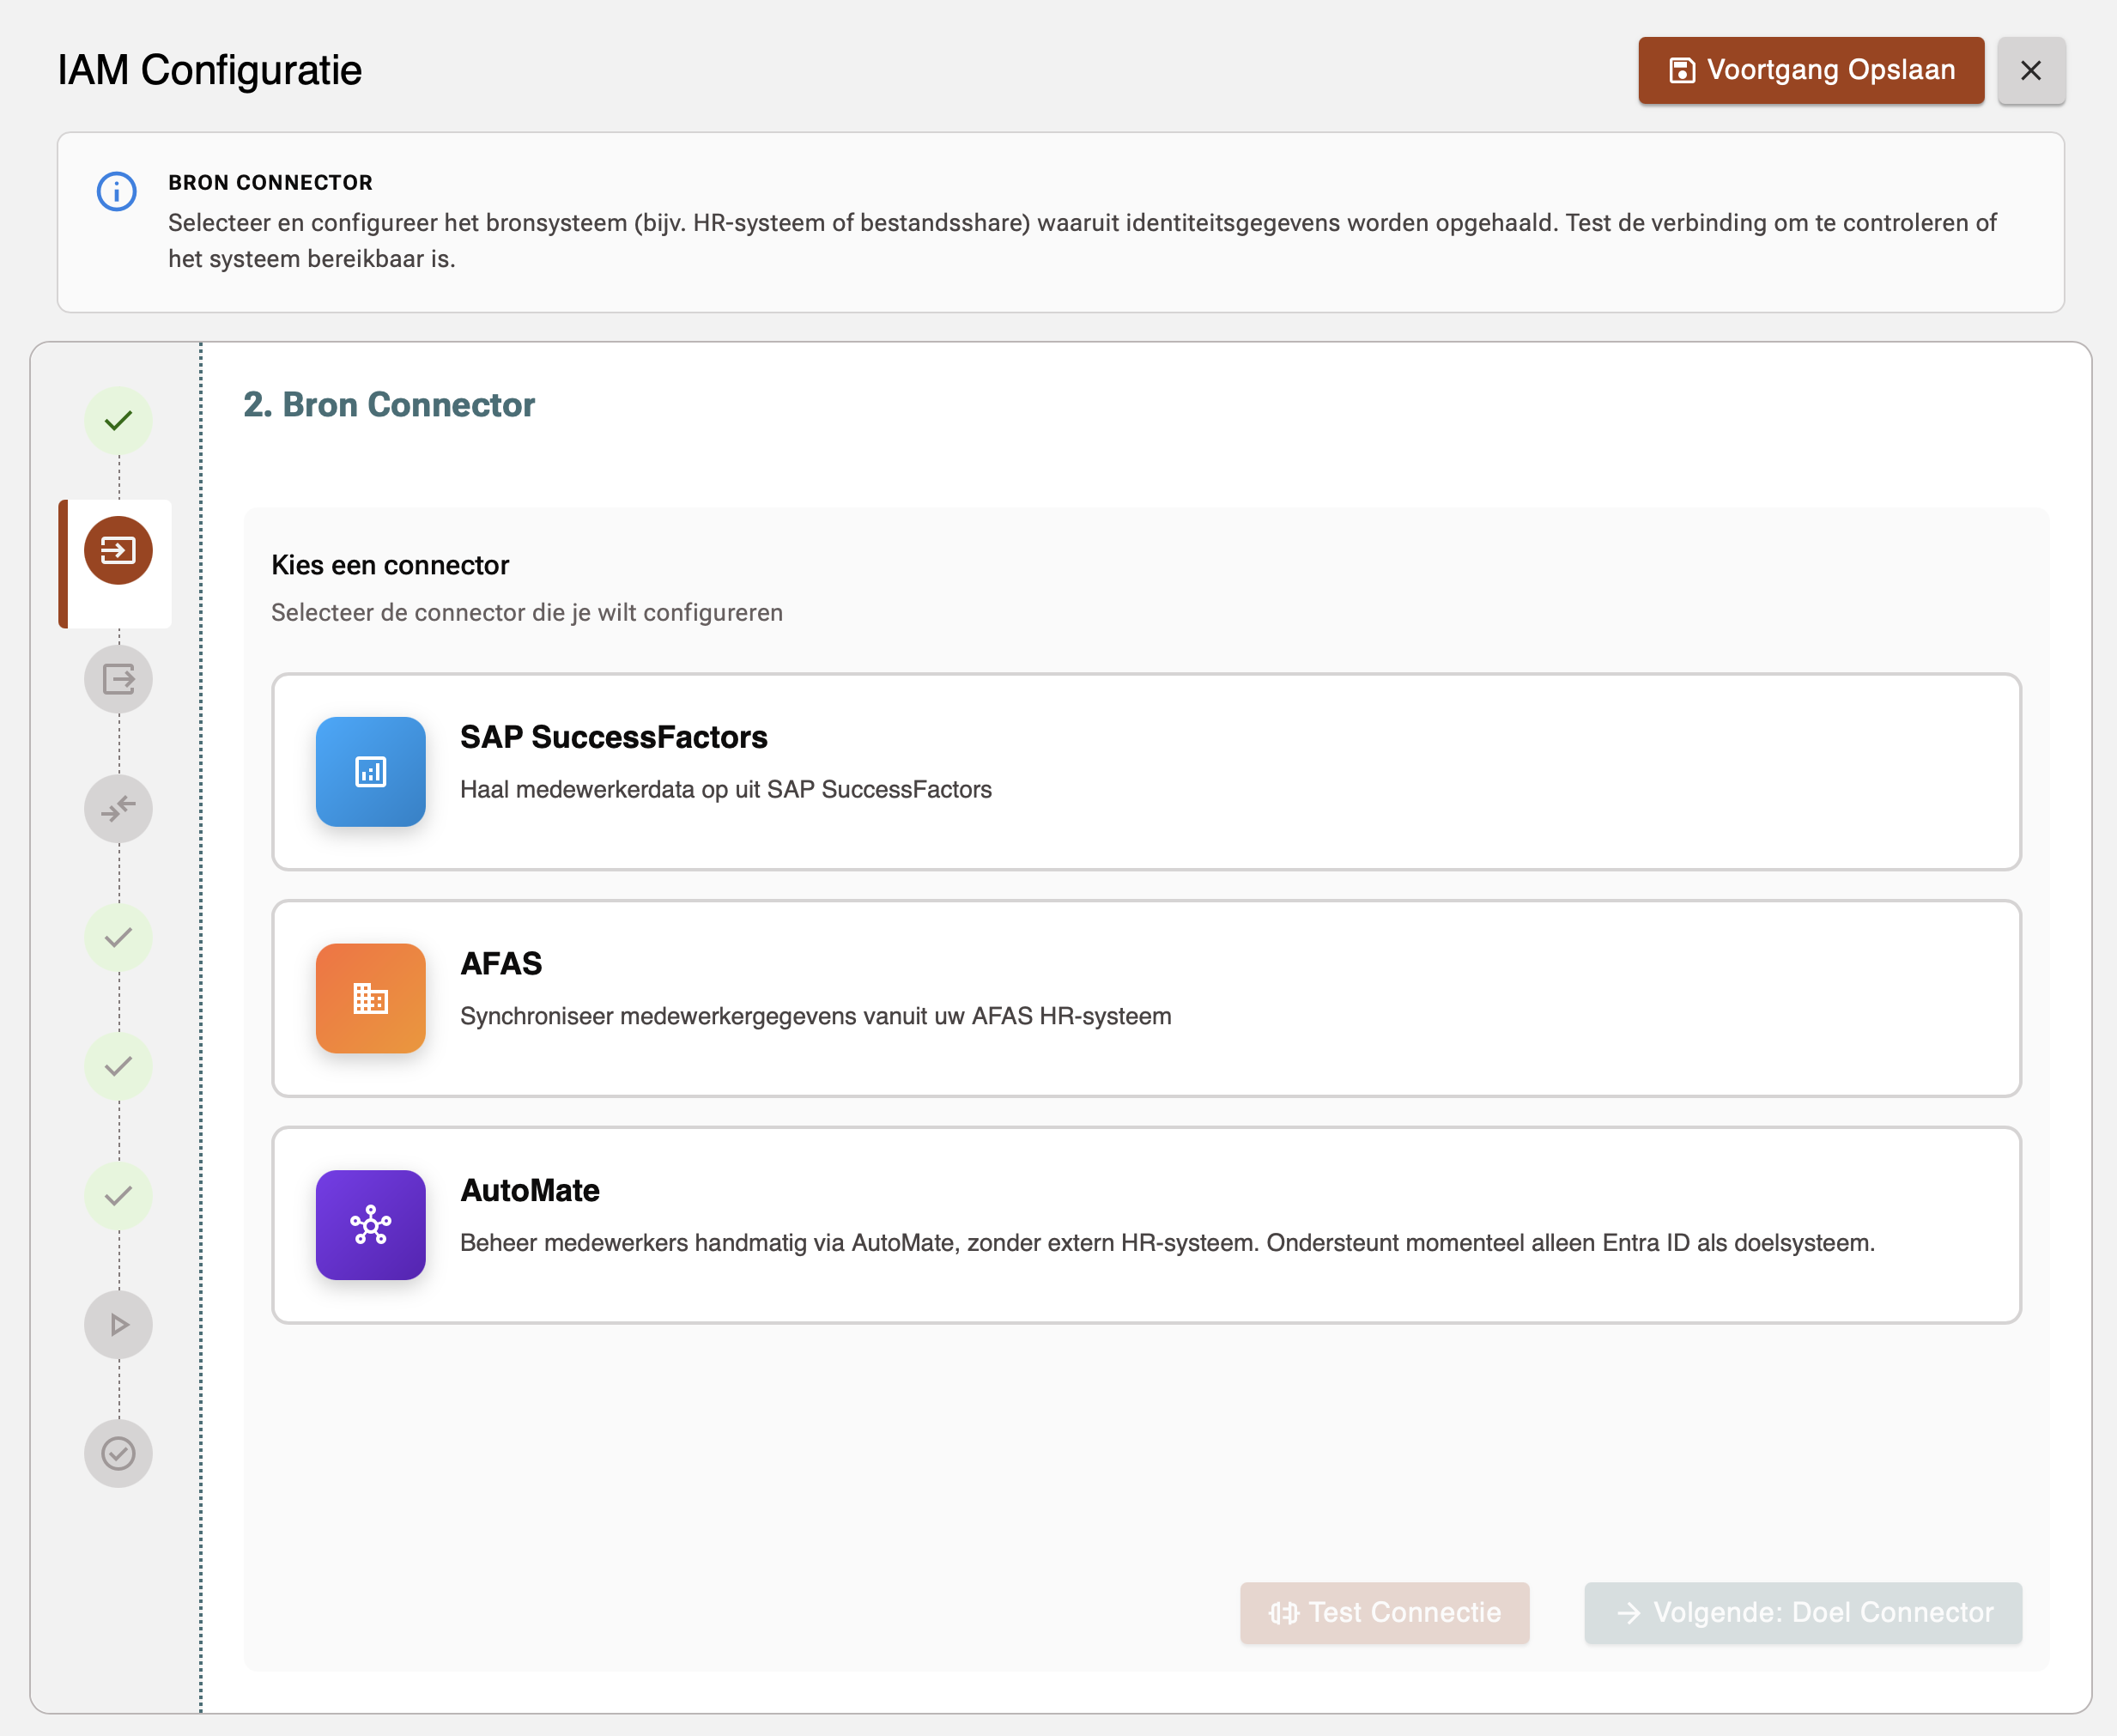Click the first light-green check step below the mapping icon
Screen dimensions: 2117x1736
118,937
